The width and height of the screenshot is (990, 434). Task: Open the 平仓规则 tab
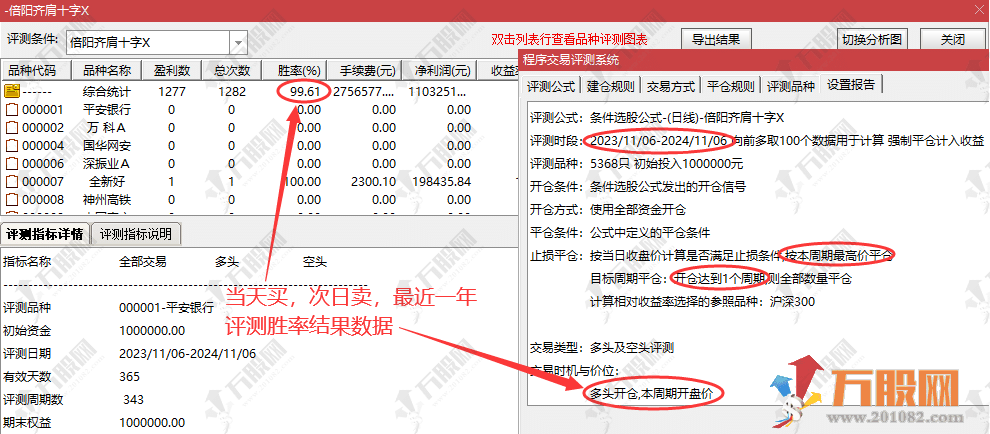tap(731, 86)
